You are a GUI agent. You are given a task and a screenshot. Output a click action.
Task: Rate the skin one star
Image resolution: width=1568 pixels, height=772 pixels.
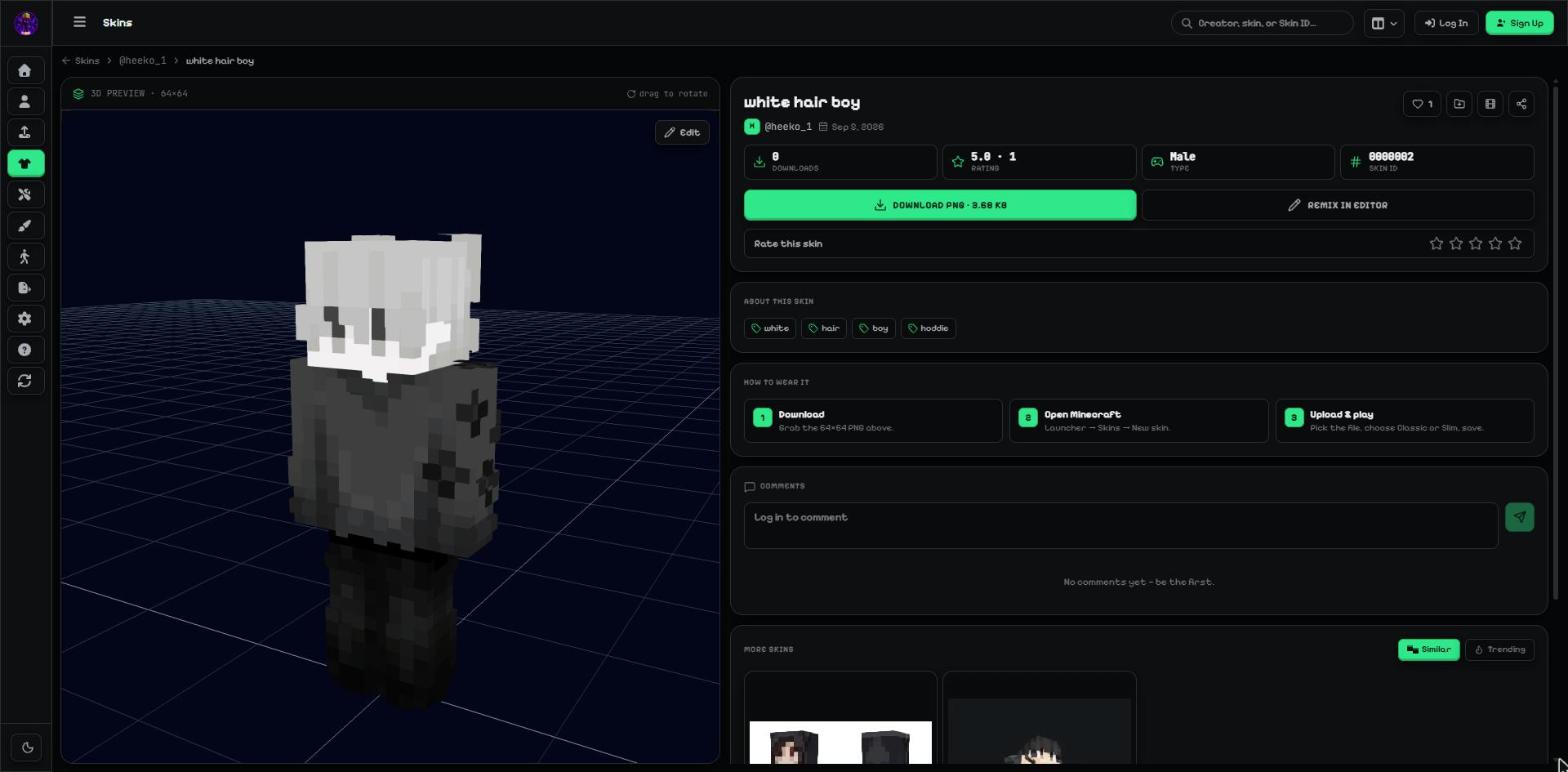coord(1436,244)
